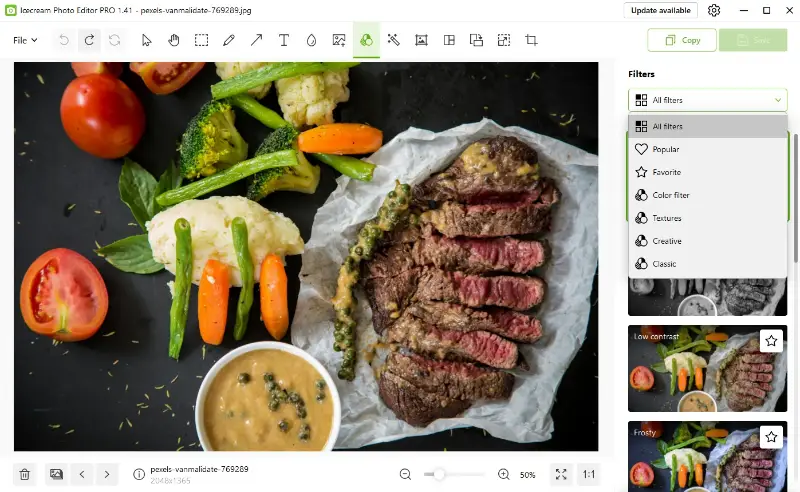
Task: Collapse the All filters combo box
Action: (707, 100)
